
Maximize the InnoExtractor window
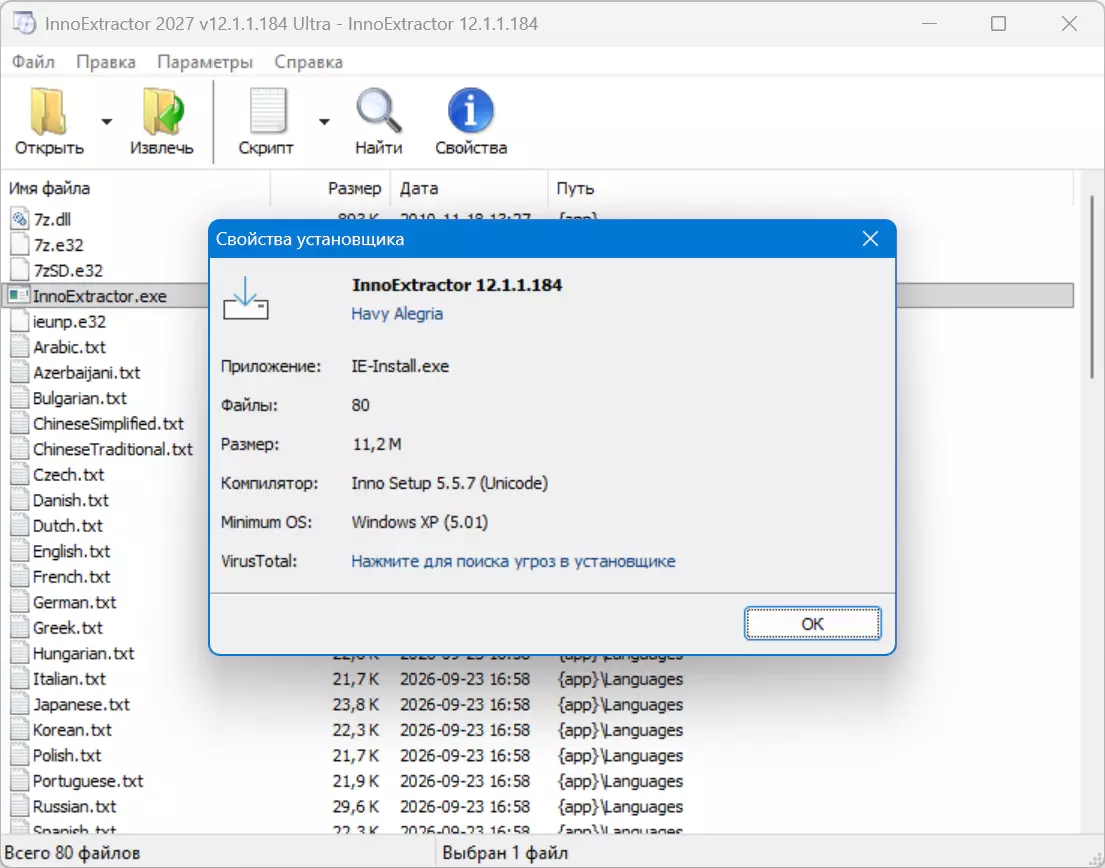(x=998, y=23)
